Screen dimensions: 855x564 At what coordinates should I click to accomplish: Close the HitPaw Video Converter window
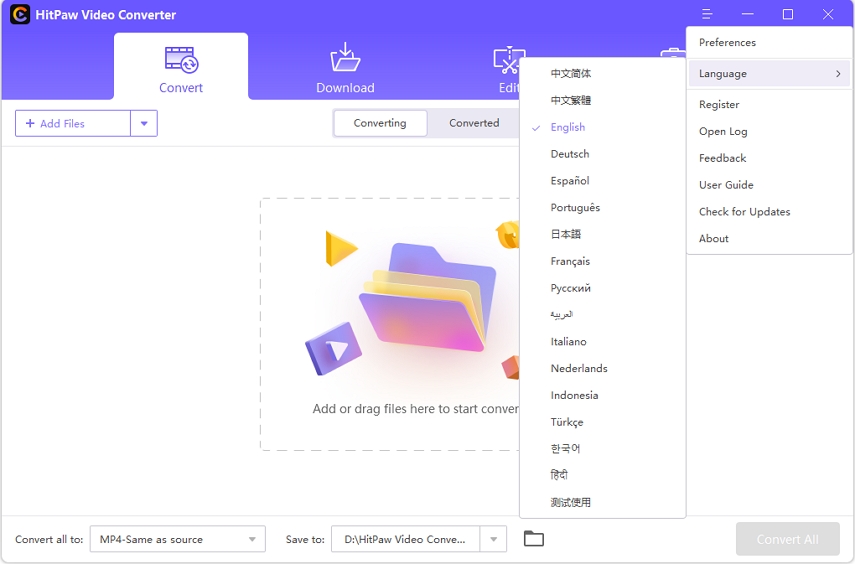(828, 14)
